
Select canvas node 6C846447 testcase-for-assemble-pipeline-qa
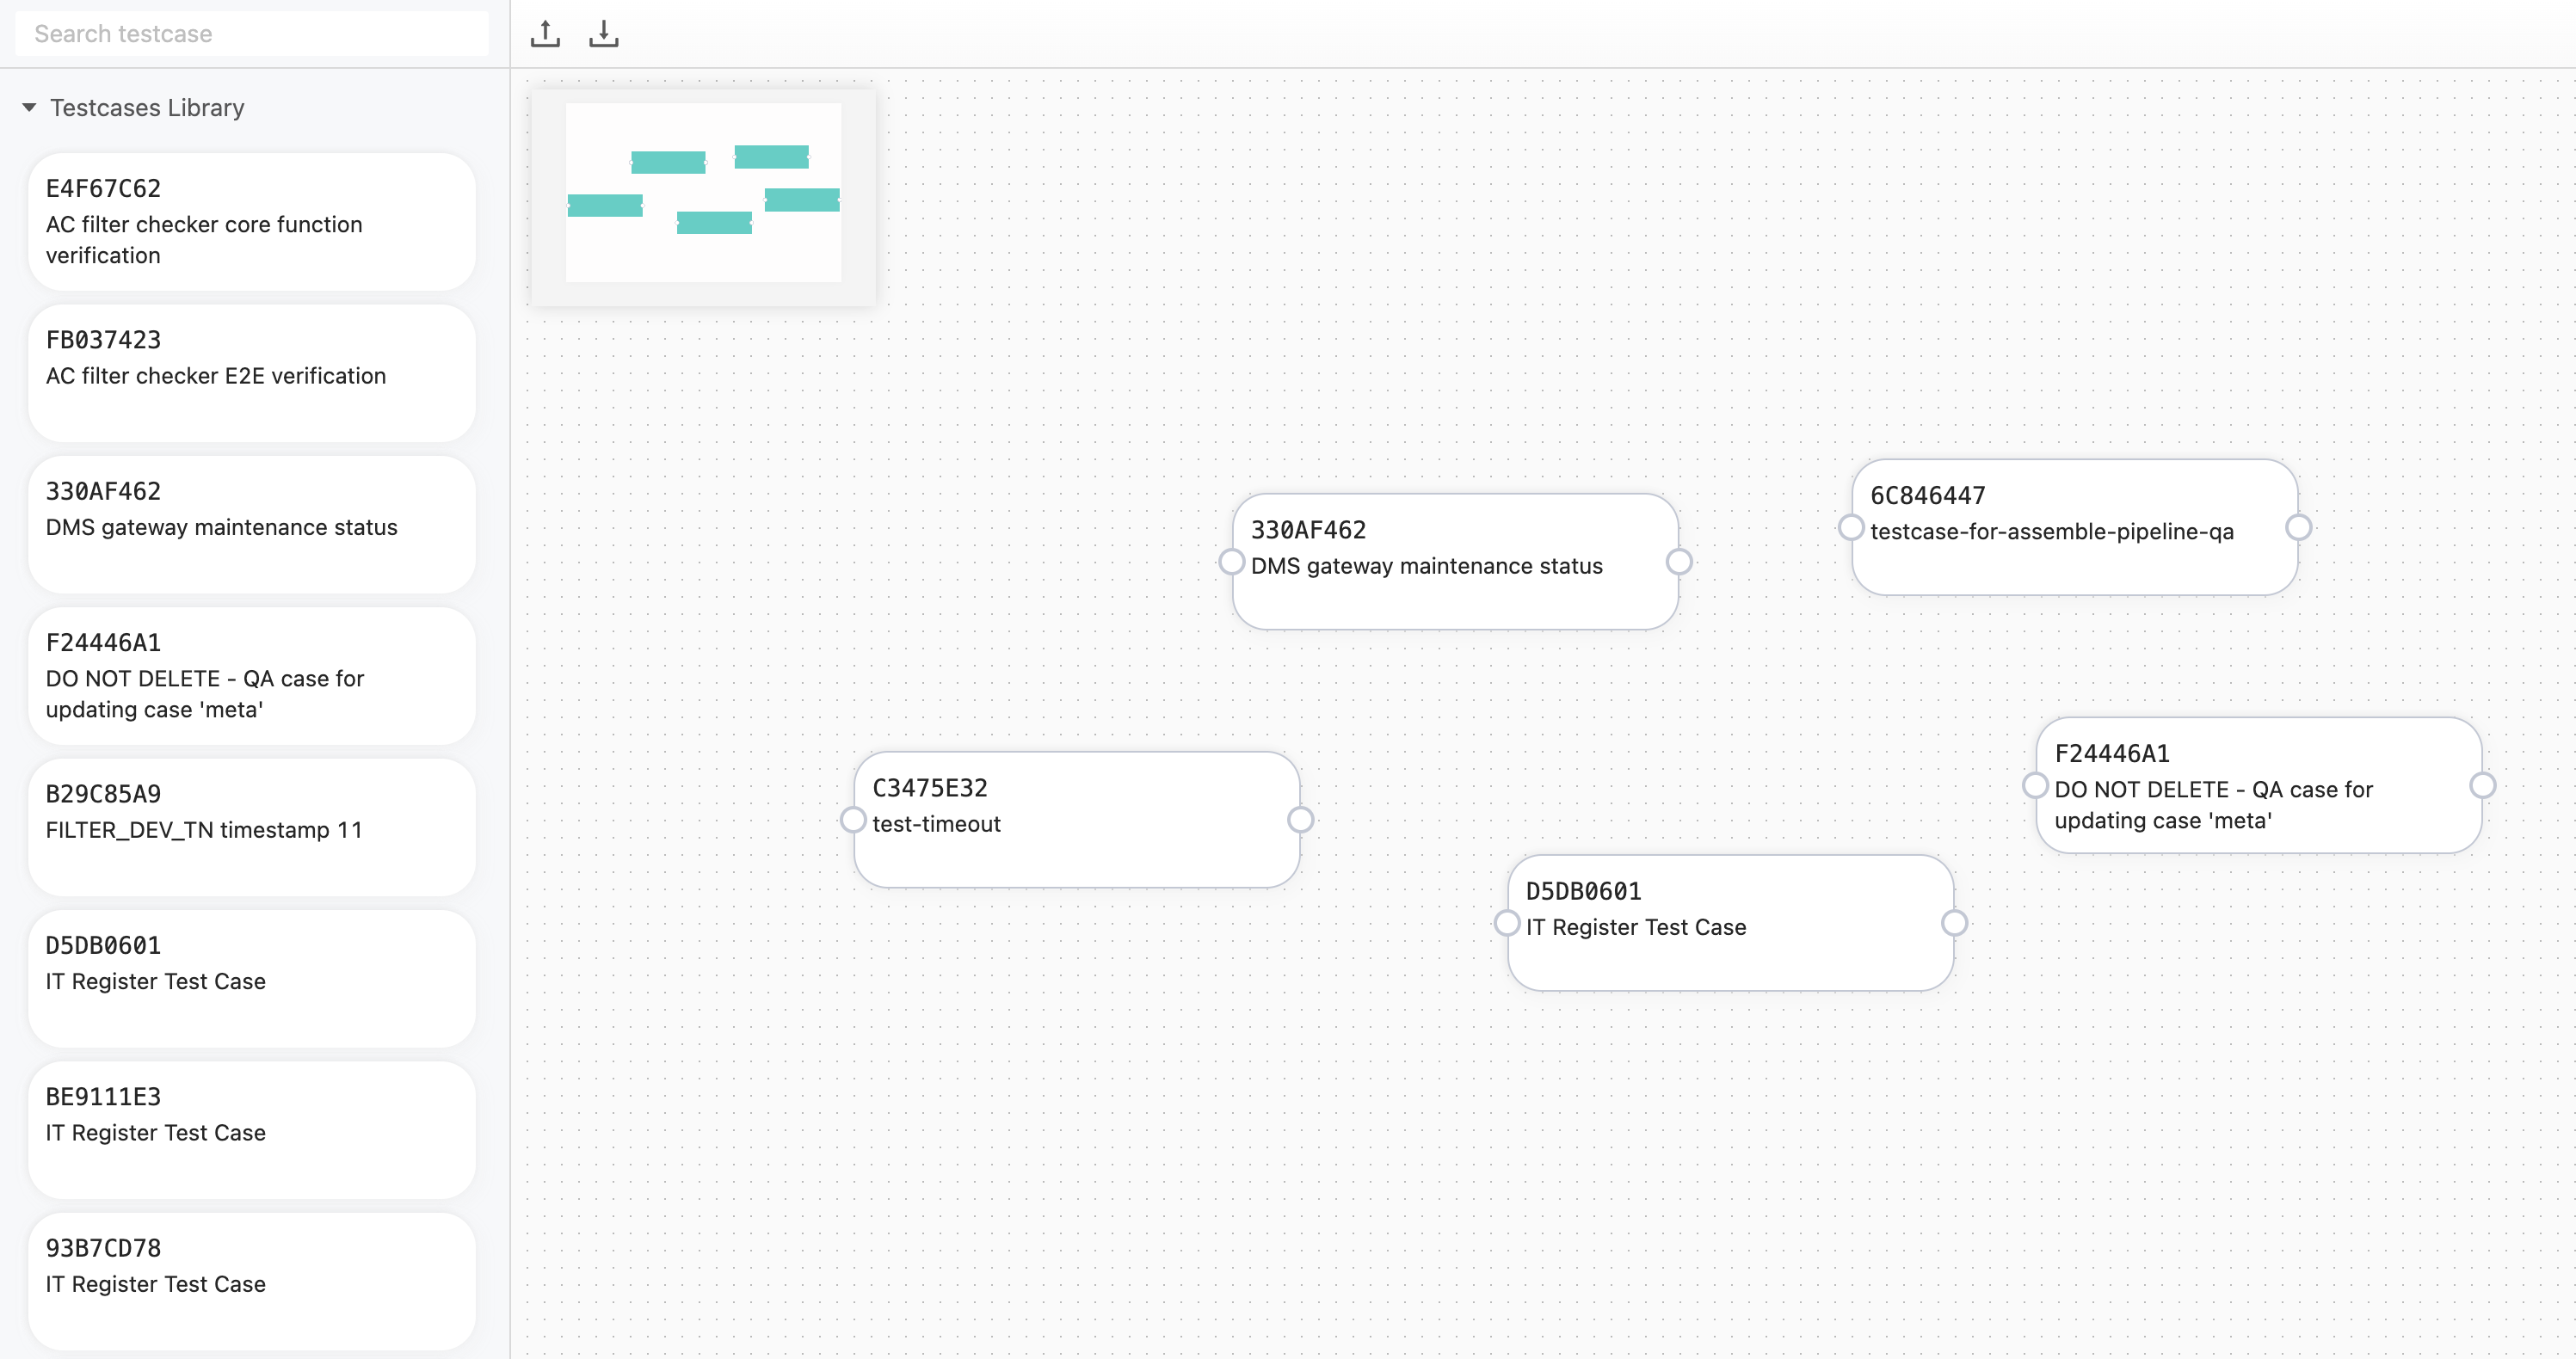[2075, 528]
